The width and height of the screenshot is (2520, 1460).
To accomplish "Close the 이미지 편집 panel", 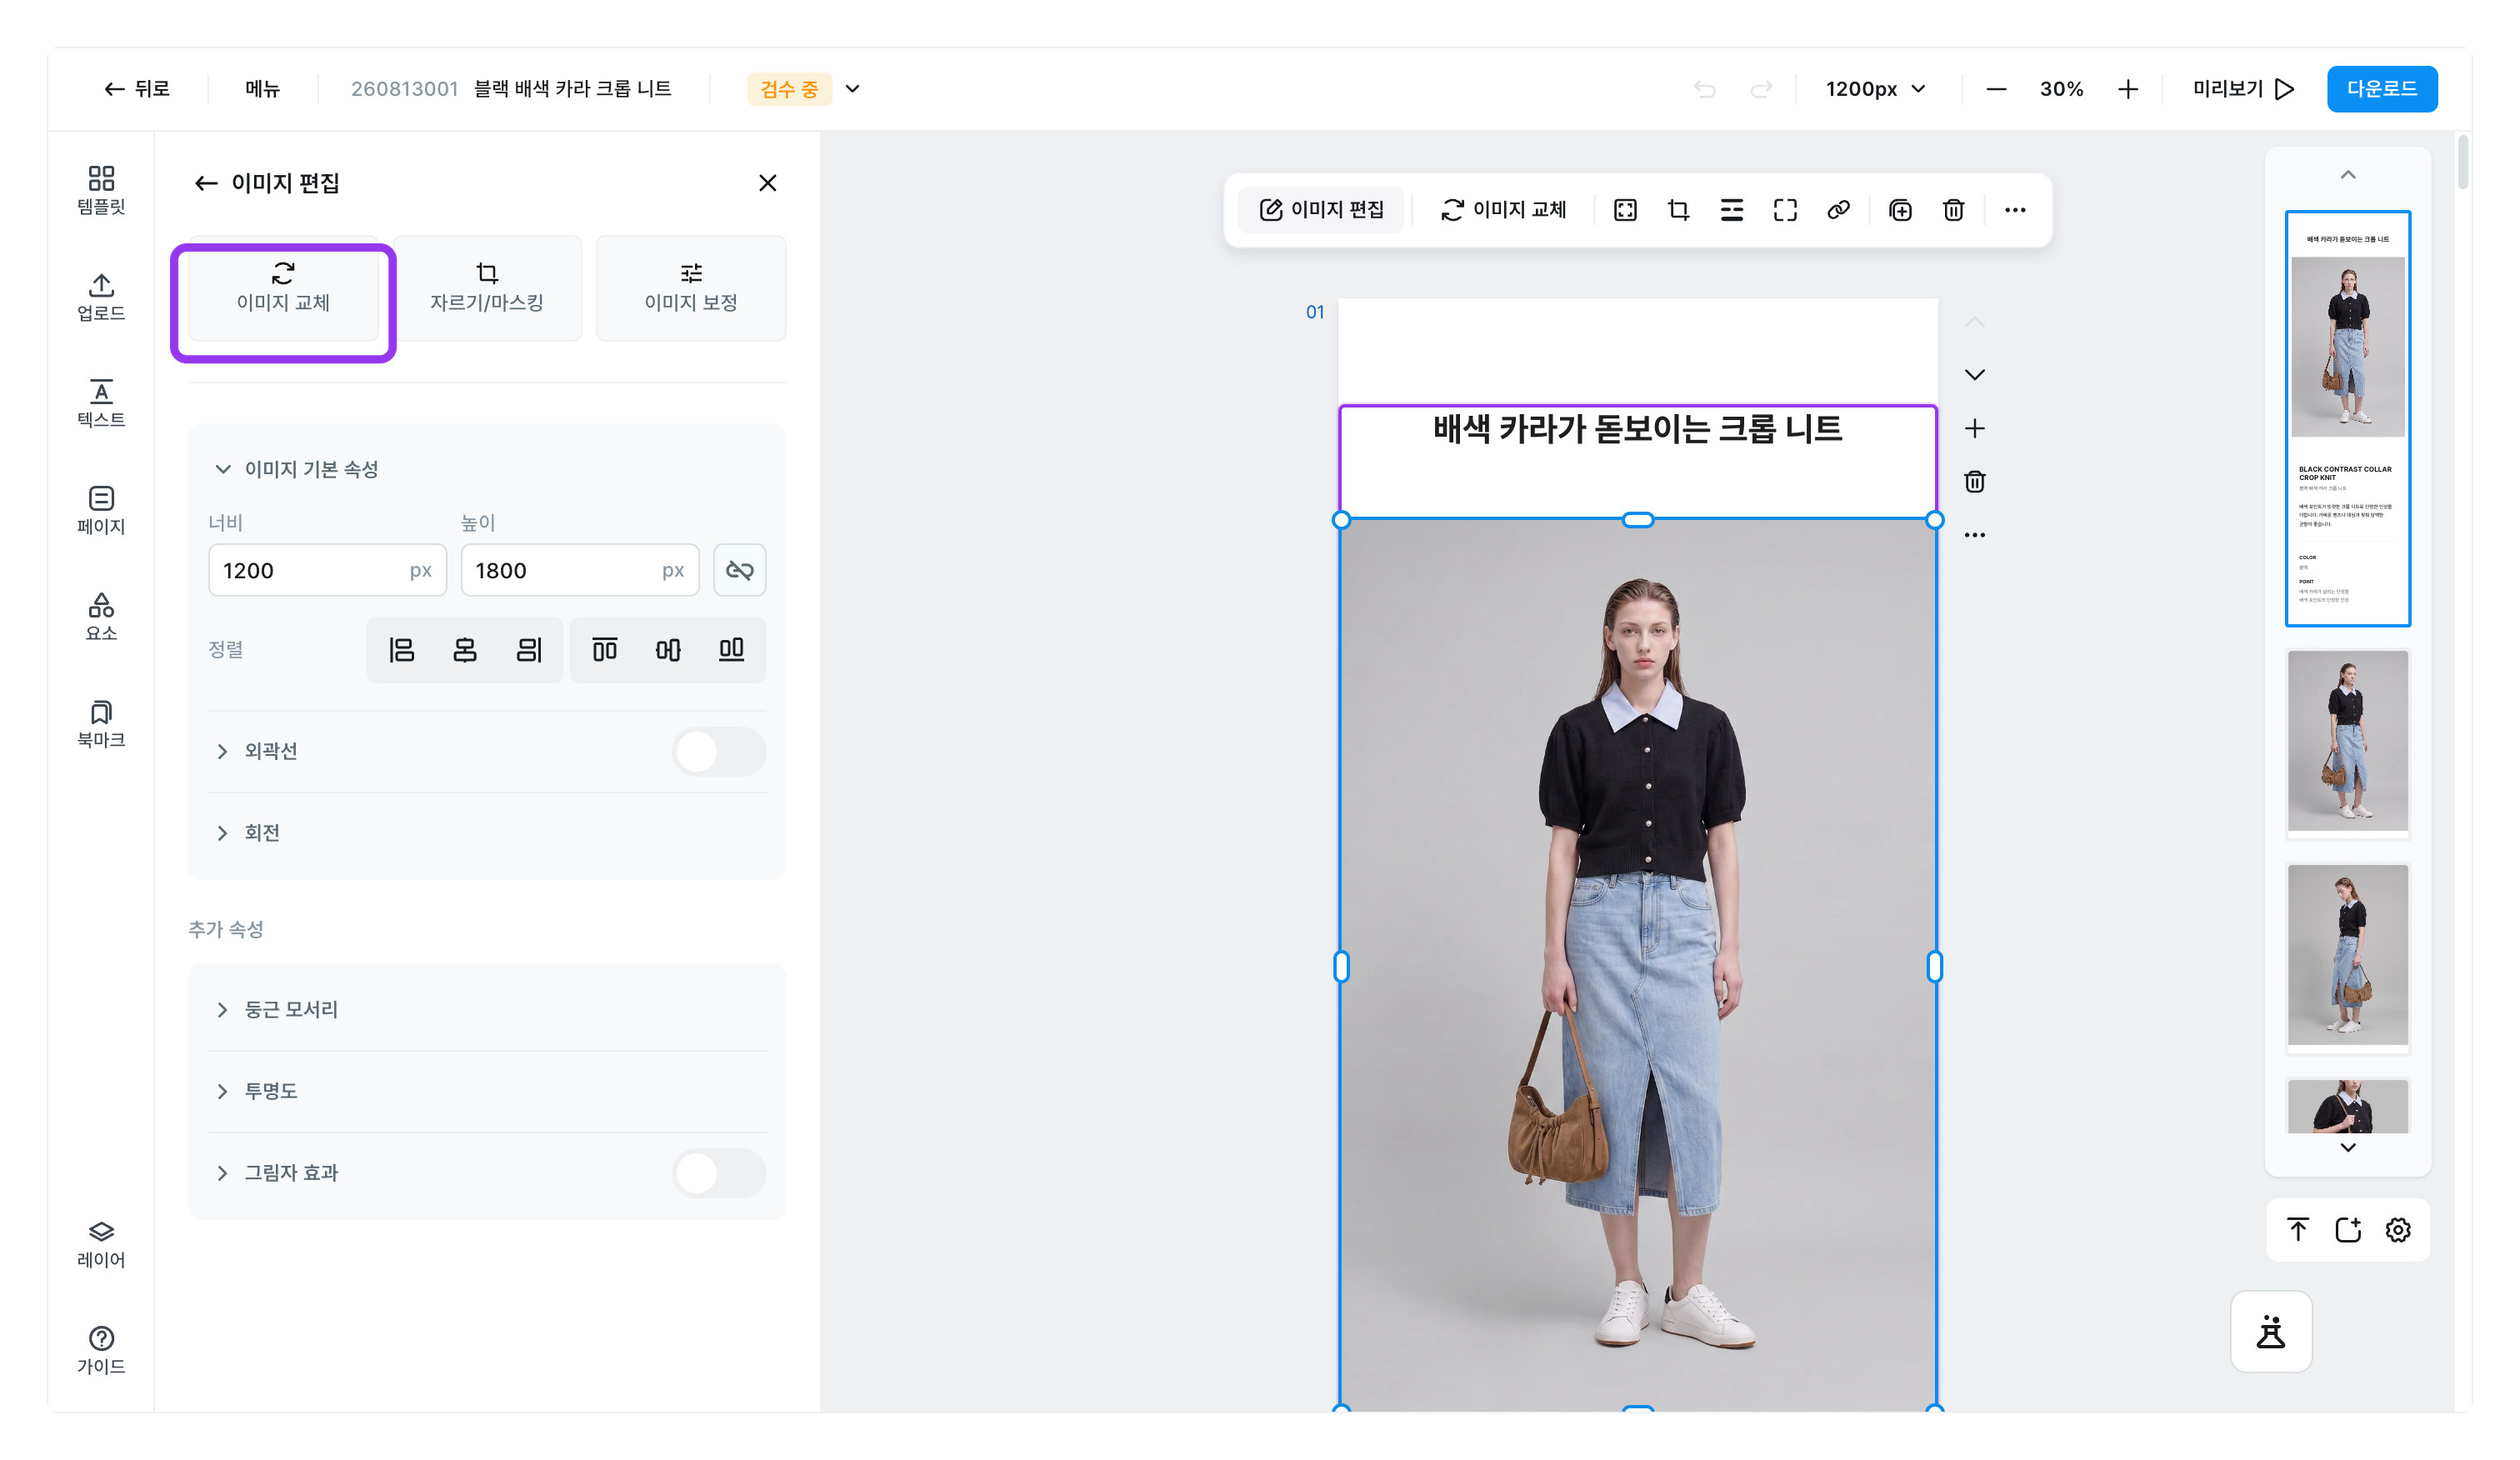I will [x=767, y=183].
